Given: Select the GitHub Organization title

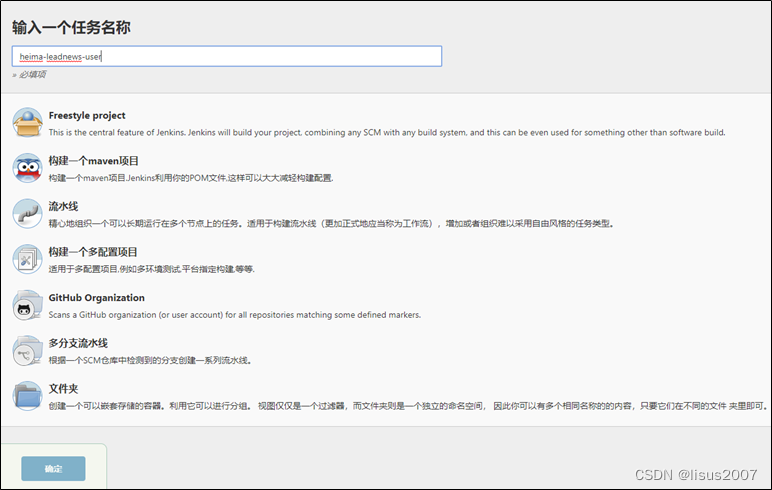Looking at the screenshot, I should 96,297.
